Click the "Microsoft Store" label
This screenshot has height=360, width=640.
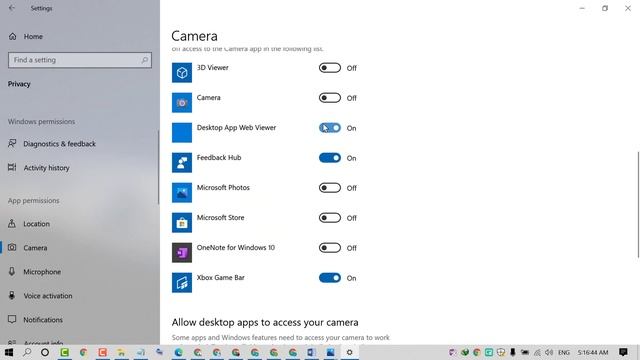[x=220, y=218]
